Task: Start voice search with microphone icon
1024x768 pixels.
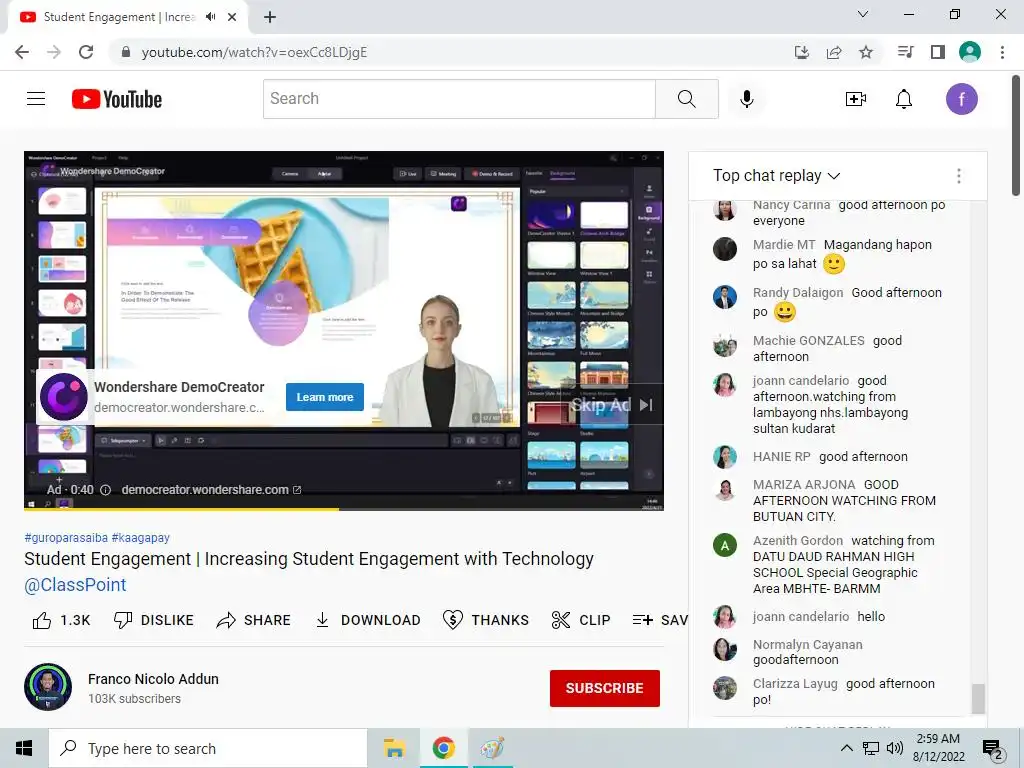Action: tap(746, 99)
